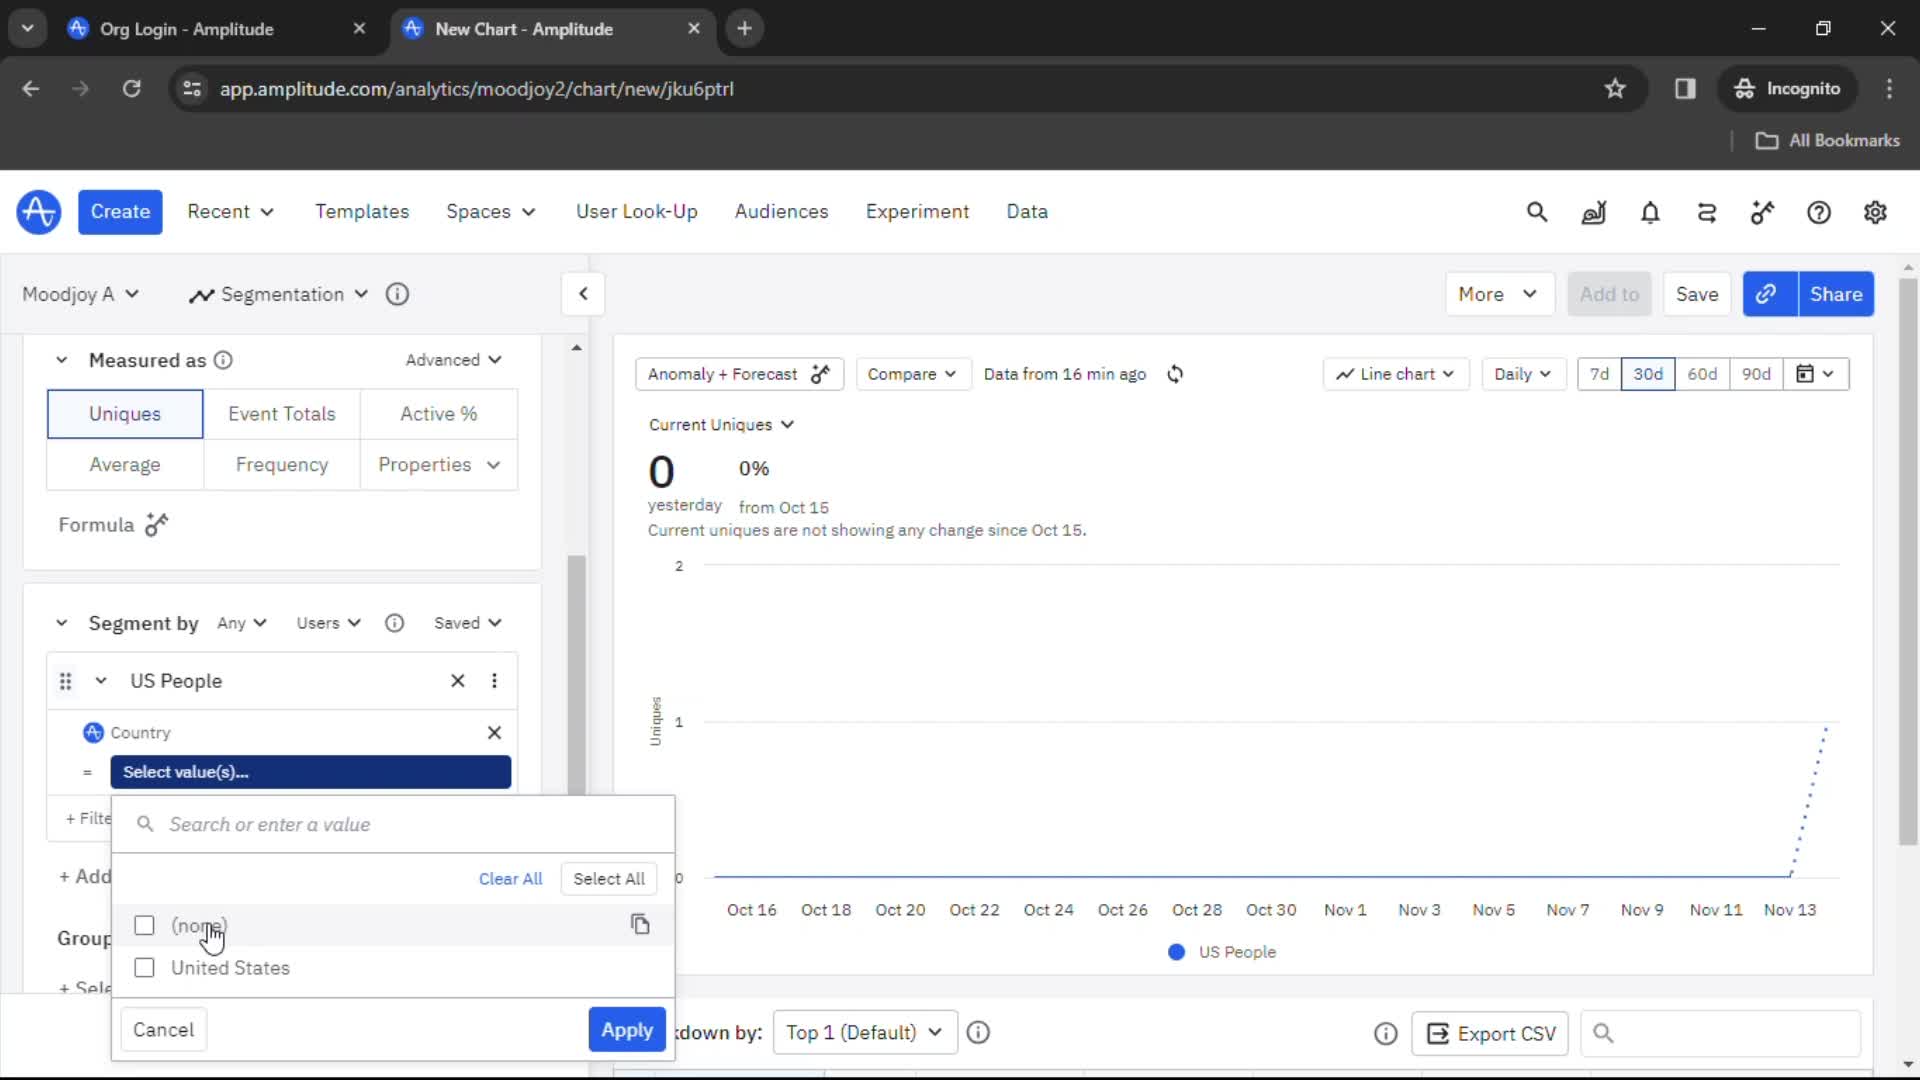The image size is (1920, 1080).
Task: Click the notification bell icon
Action: coord(1650,212)
